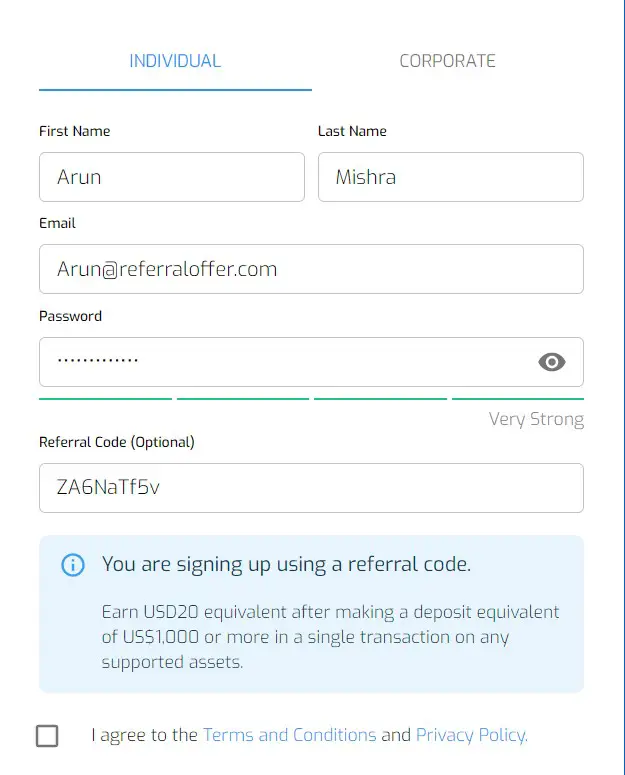625x775 pixels.
Task: Show password using the eye icon
Action: 551,362
